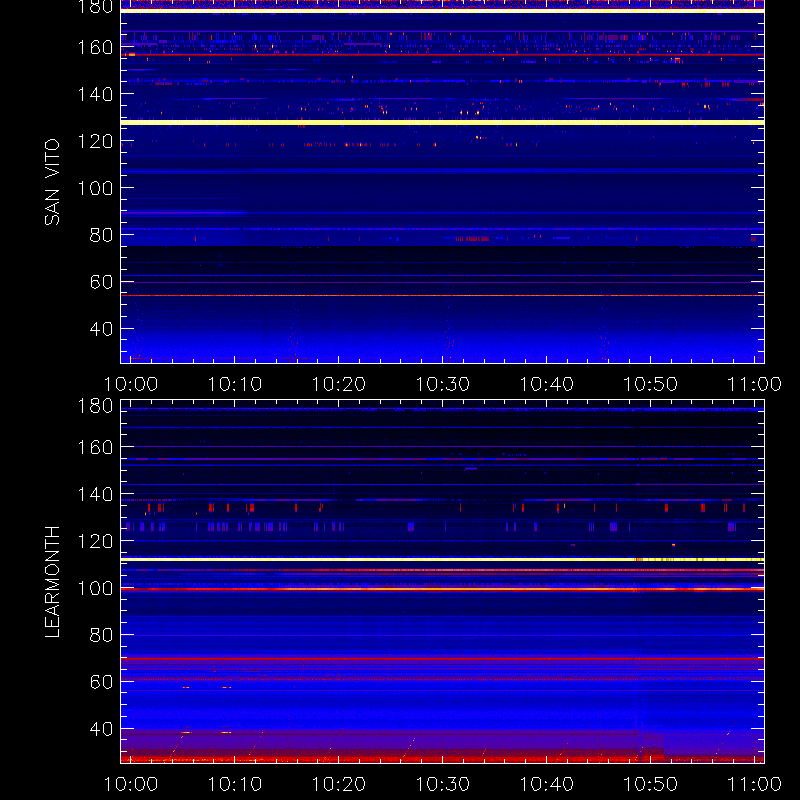Select the 160 tick label on SAN VITO axis

pyautogui.click(x=95, y=47)
